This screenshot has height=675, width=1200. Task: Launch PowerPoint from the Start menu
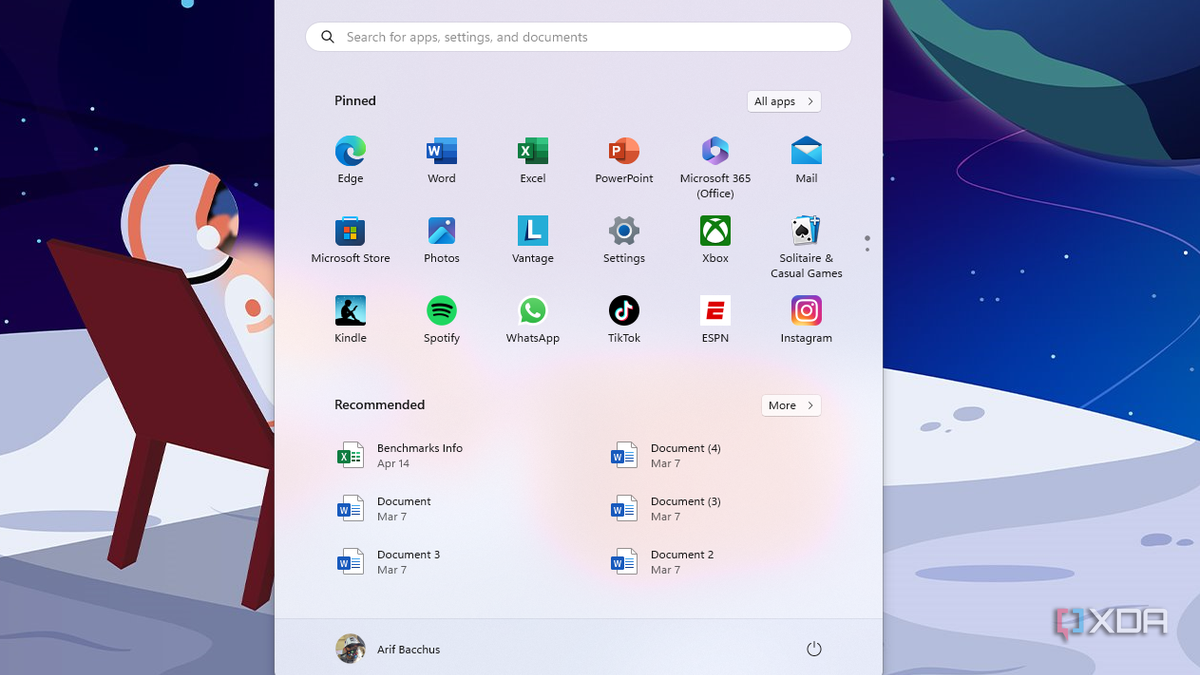coord(624,160)
